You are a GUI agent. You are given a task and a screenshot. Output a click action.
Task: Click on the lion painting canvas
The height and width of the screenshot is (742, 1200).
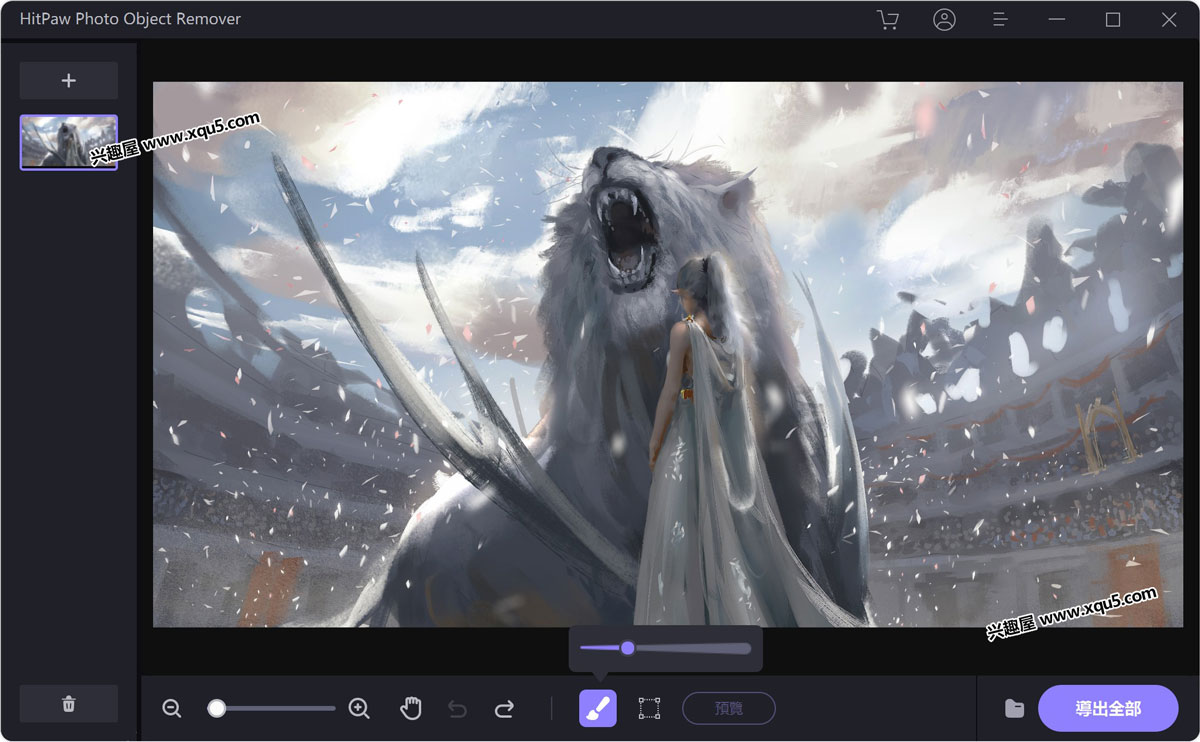click(x=667, y=355)
